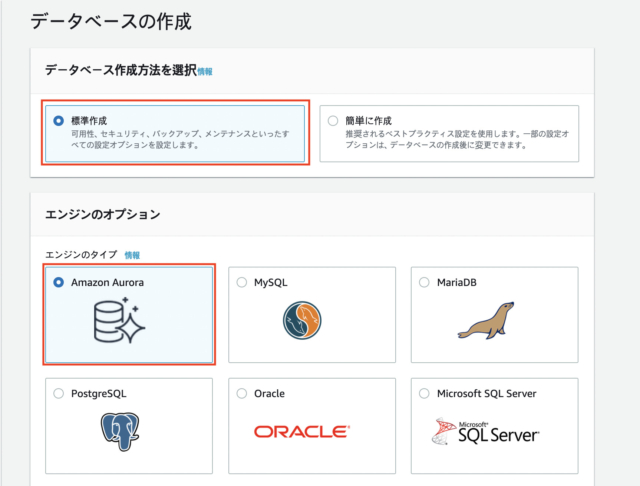This screenshot has width=640, height=486.
Task: Click the MariaDB seal logo
Action: click(486, 321)
